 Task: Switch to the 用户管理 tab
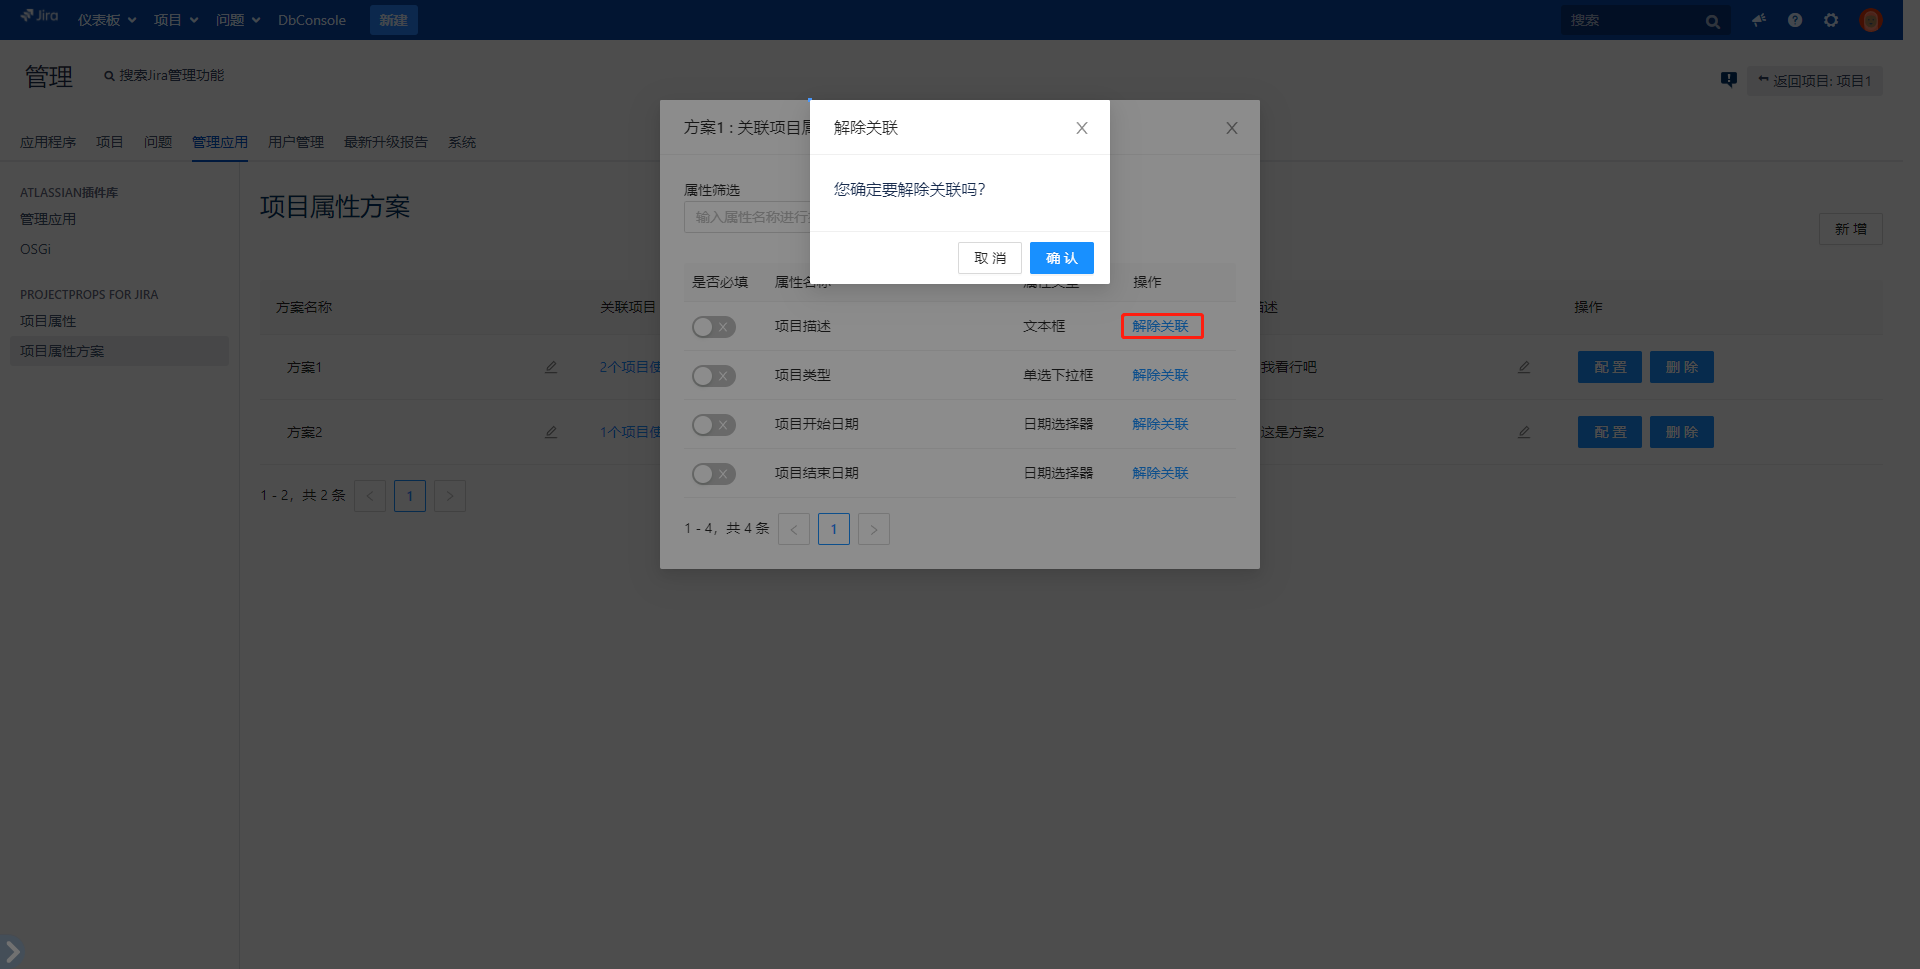coord(295,142)
